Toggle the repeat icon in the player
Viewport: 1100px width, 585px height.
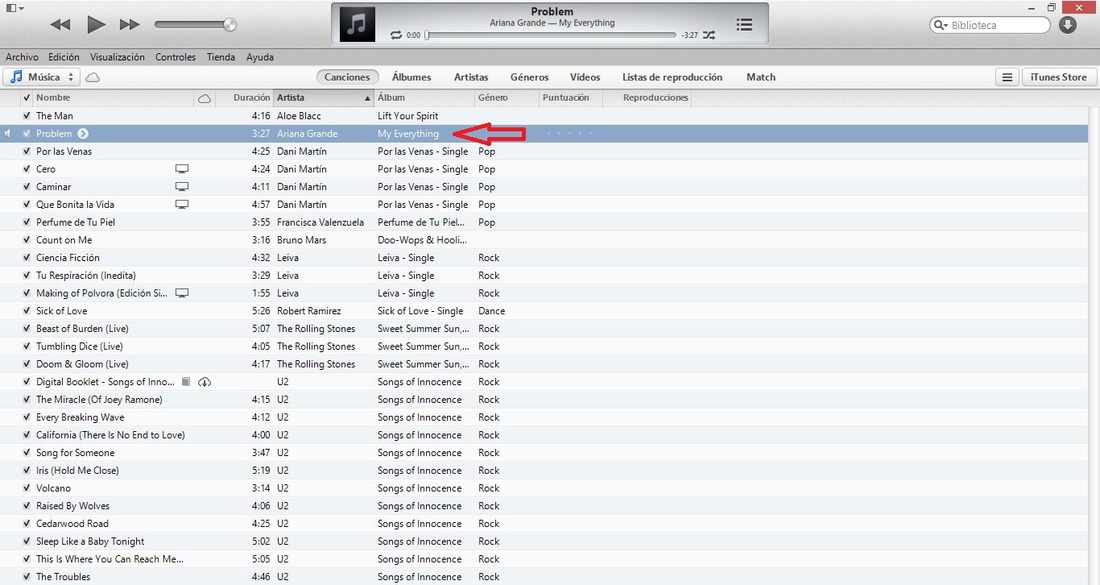396,34
